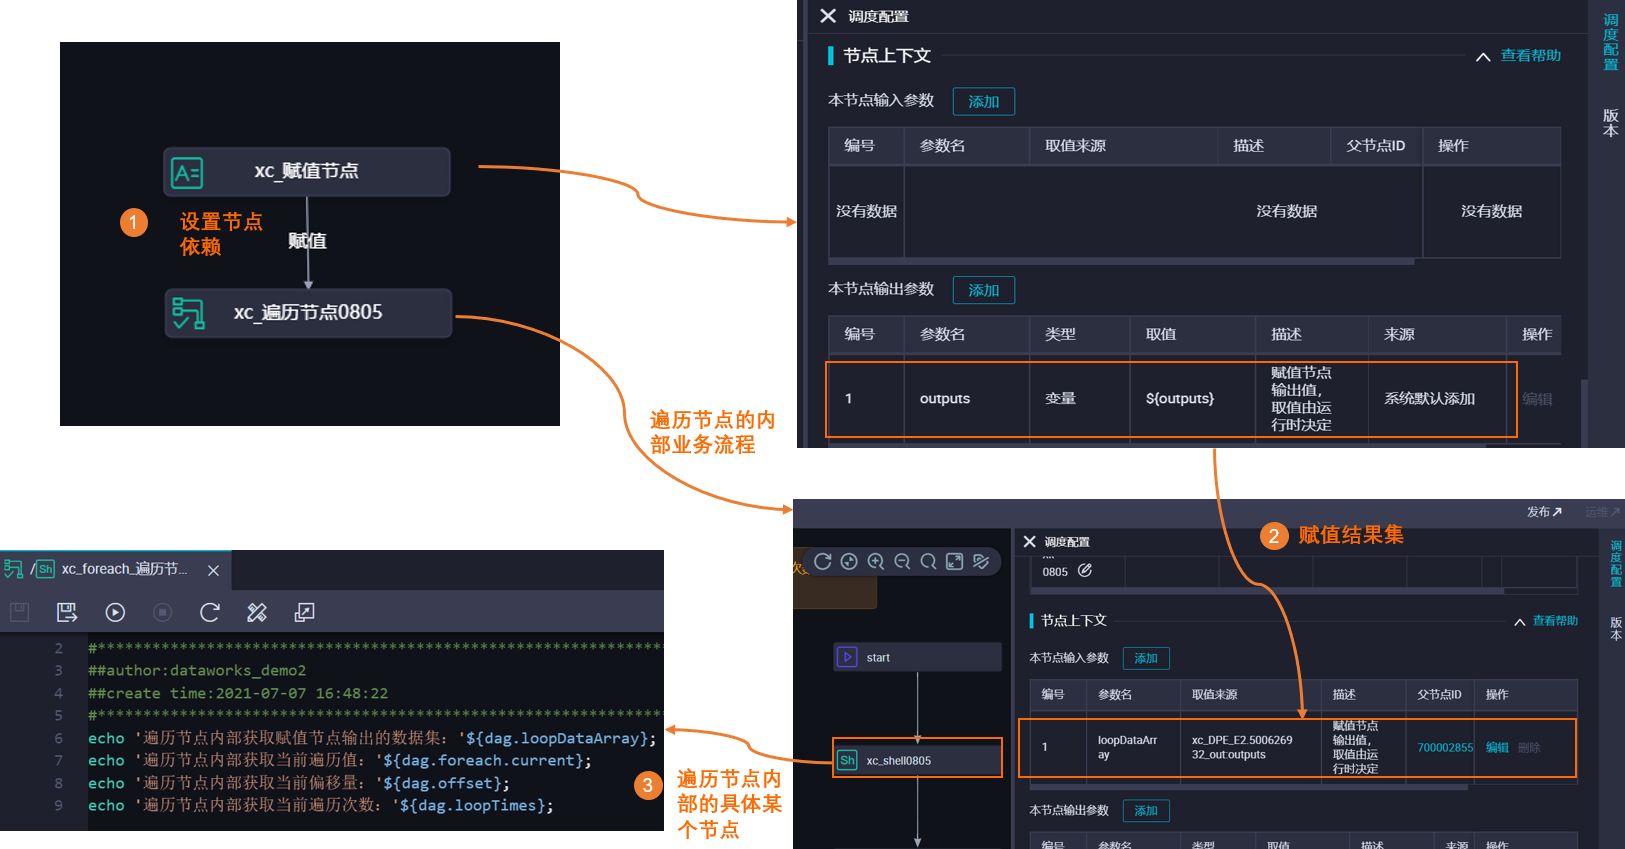1625x849 pixels.
Task: Click the canvas center/locate icon
Action: click(x=849, y=562)
